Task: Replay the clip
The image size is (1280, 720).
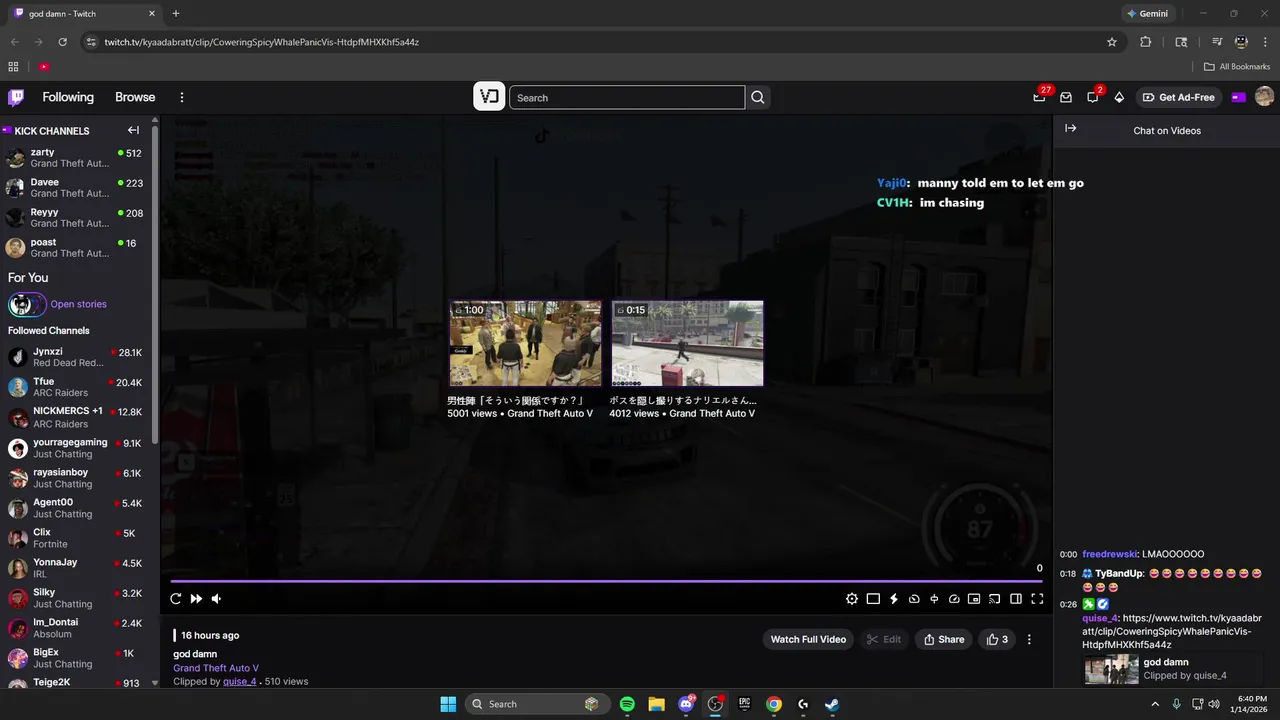Action: pos(176,599)
